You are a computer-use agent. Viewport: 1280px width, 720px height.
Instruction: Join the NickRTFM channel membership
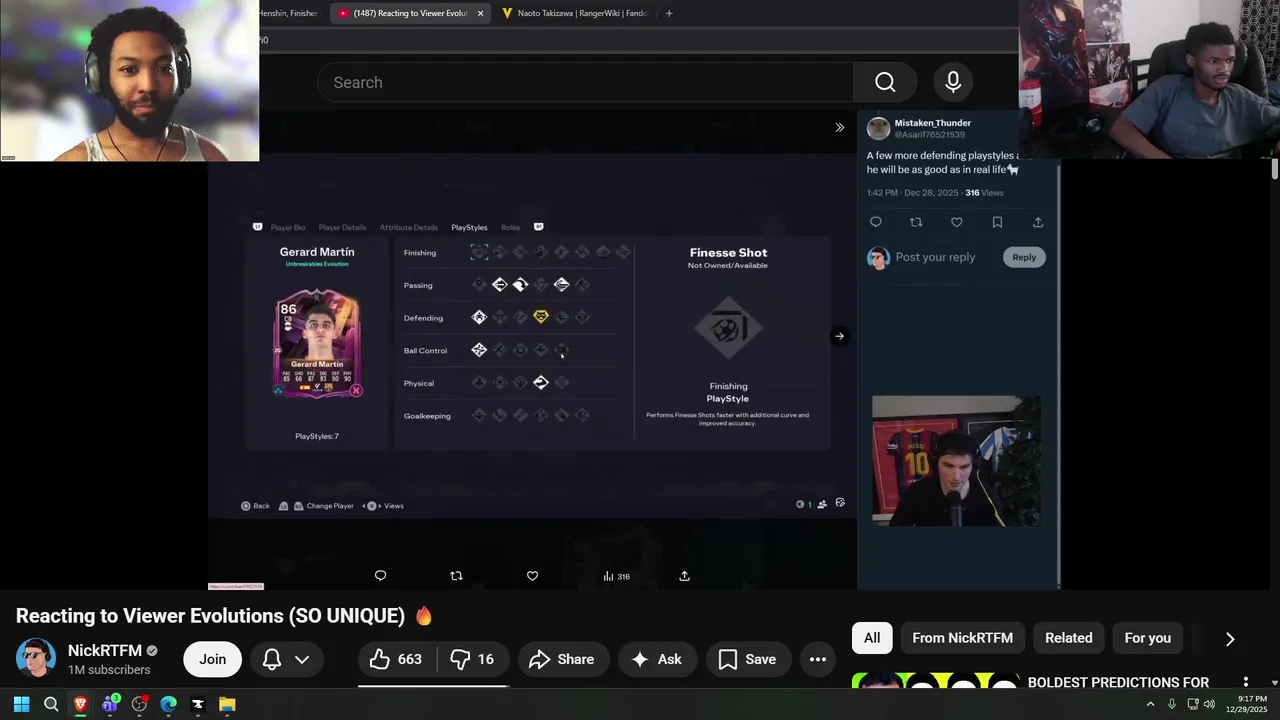pyautogui.click(x=212, y=659)
